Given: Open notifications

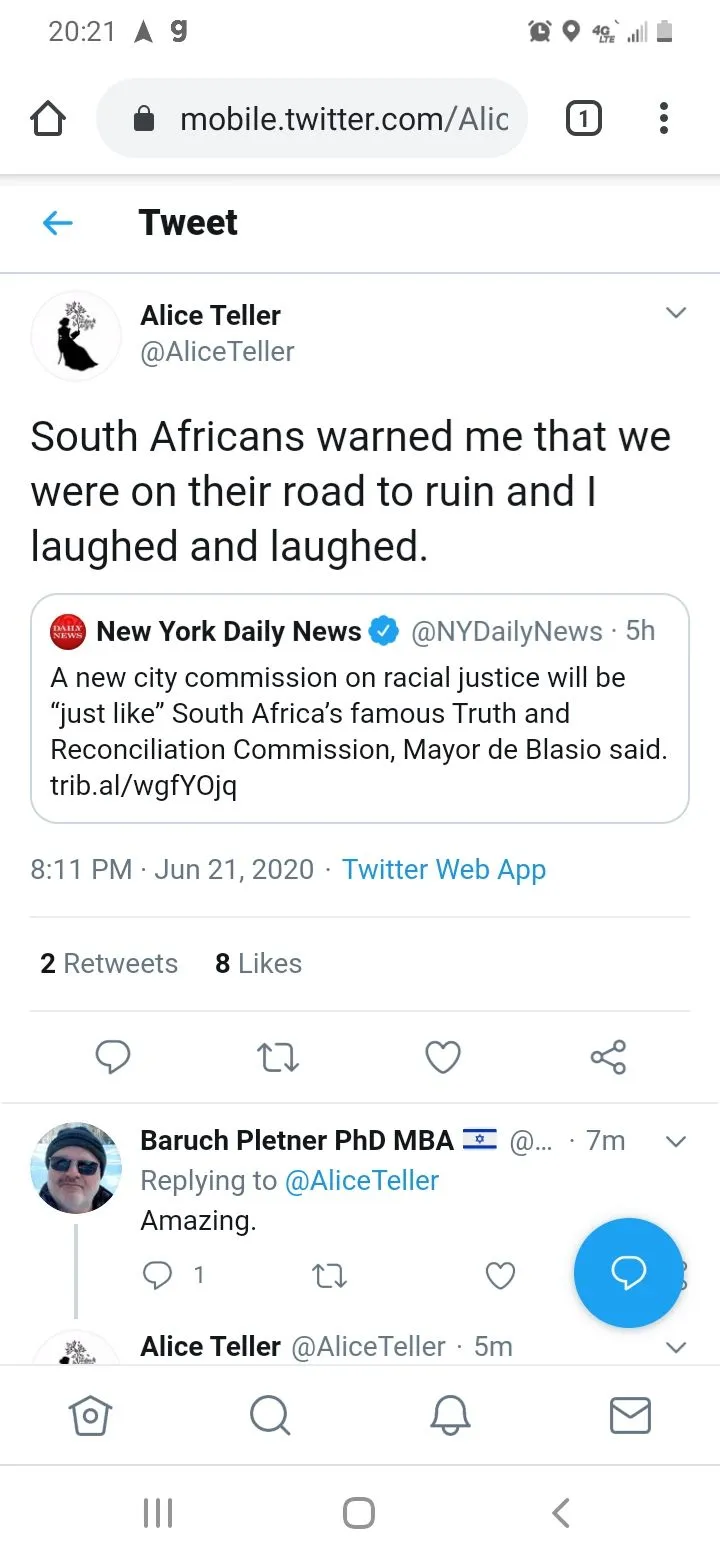Looking at the screenshot, I should (450, 1415).
